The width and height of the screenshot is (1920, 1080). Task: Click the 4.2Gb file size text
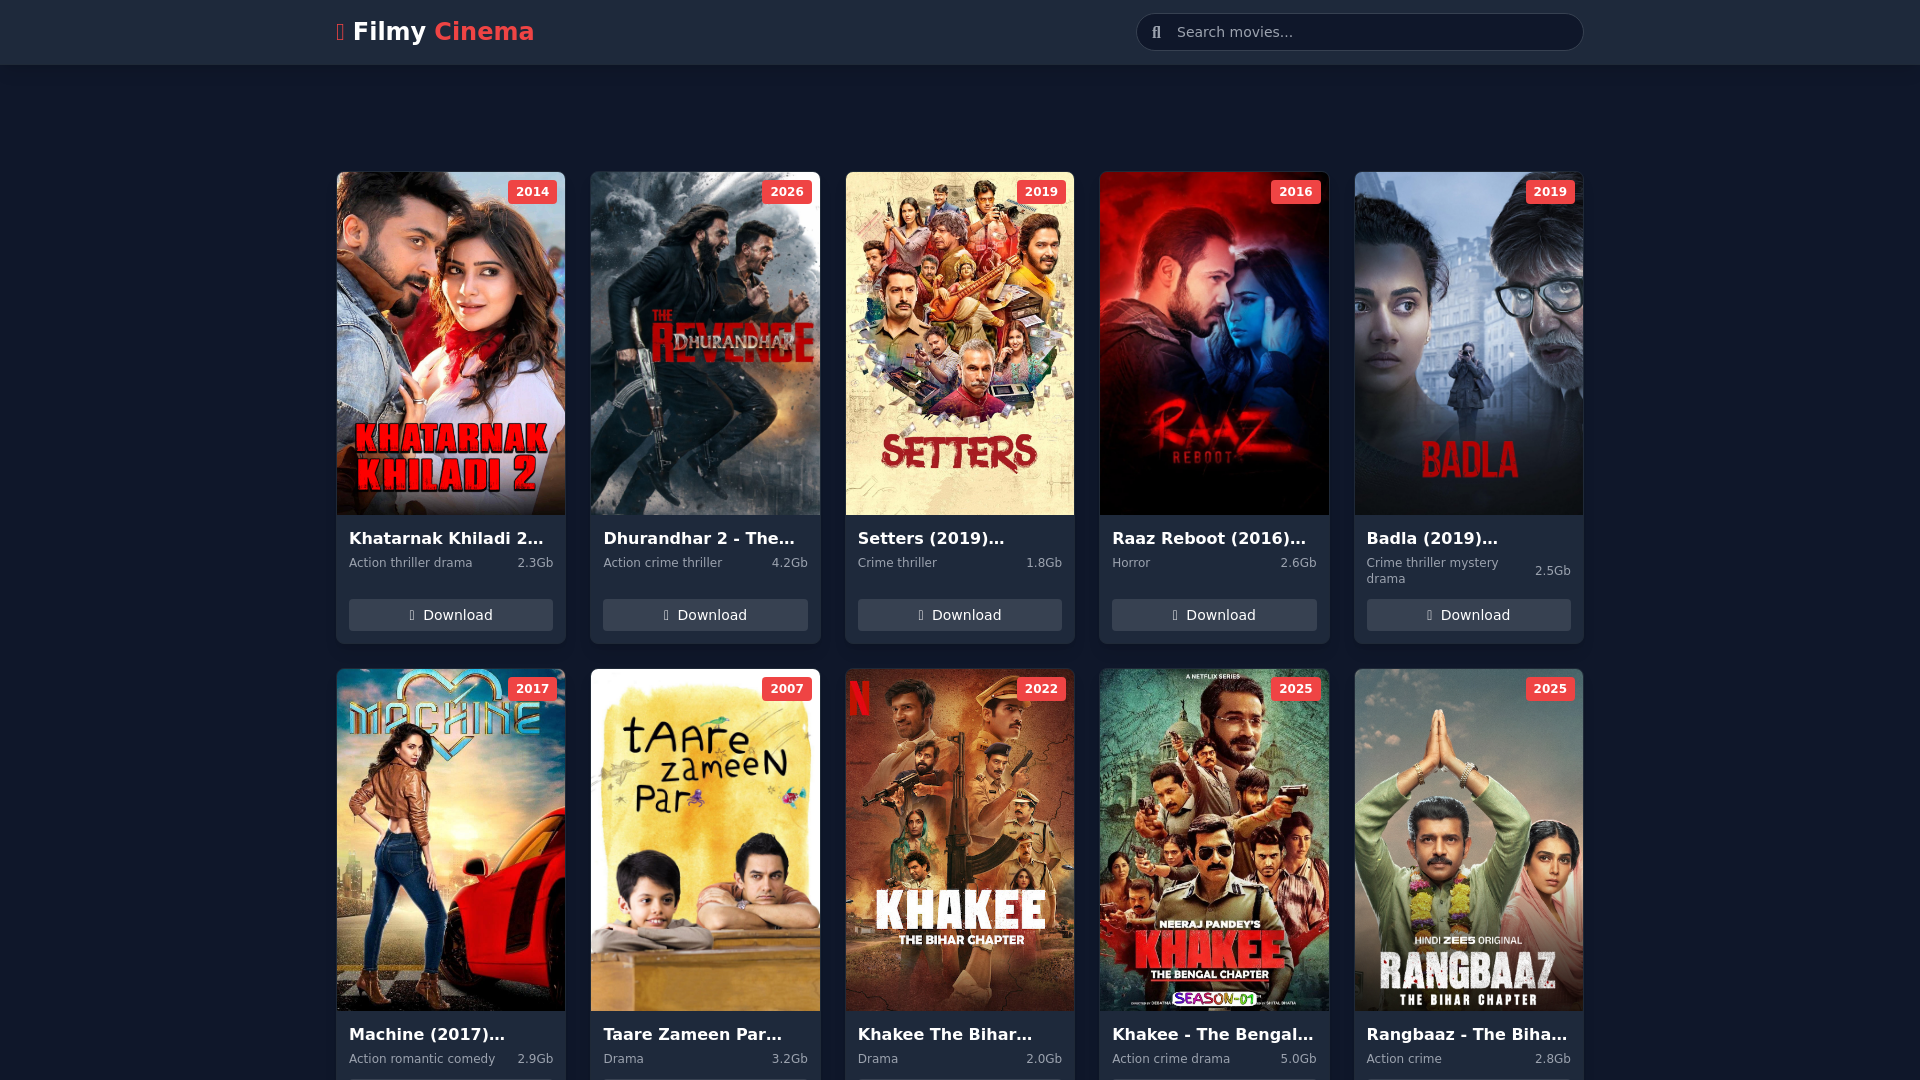pyautogui.click(x=790, y=563)
